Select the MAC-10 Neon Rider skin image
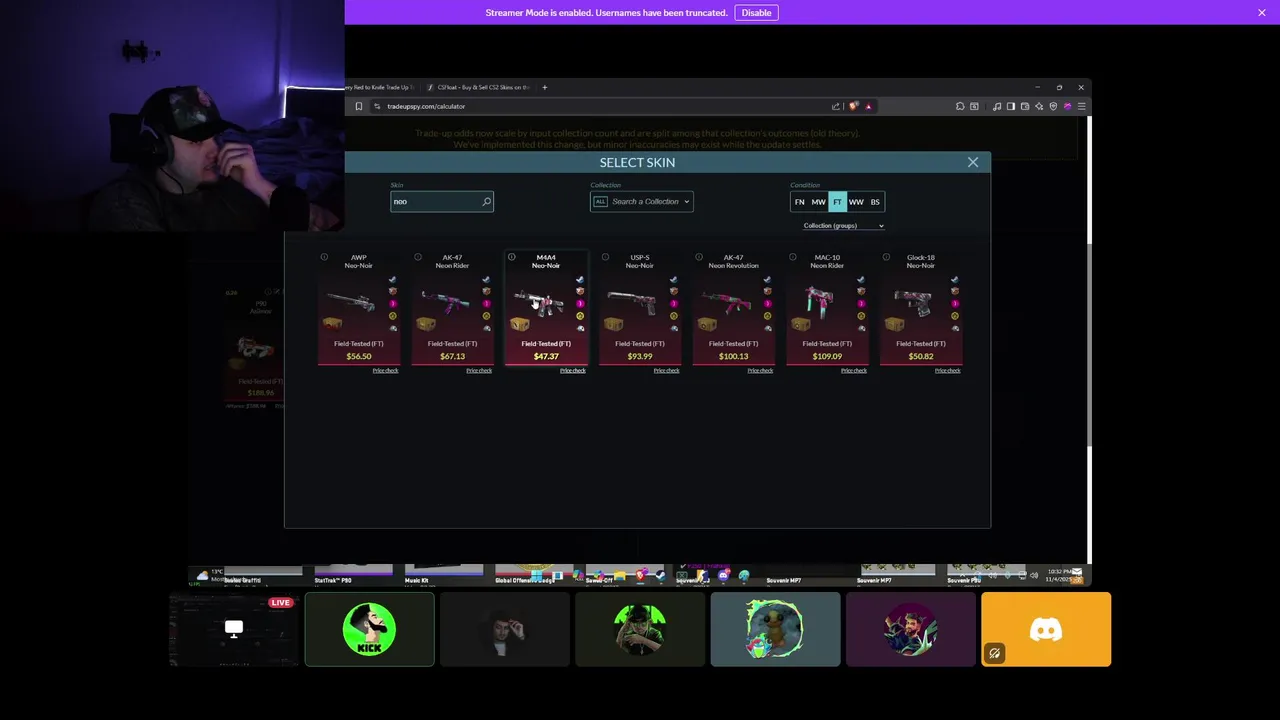 [821, 302]
